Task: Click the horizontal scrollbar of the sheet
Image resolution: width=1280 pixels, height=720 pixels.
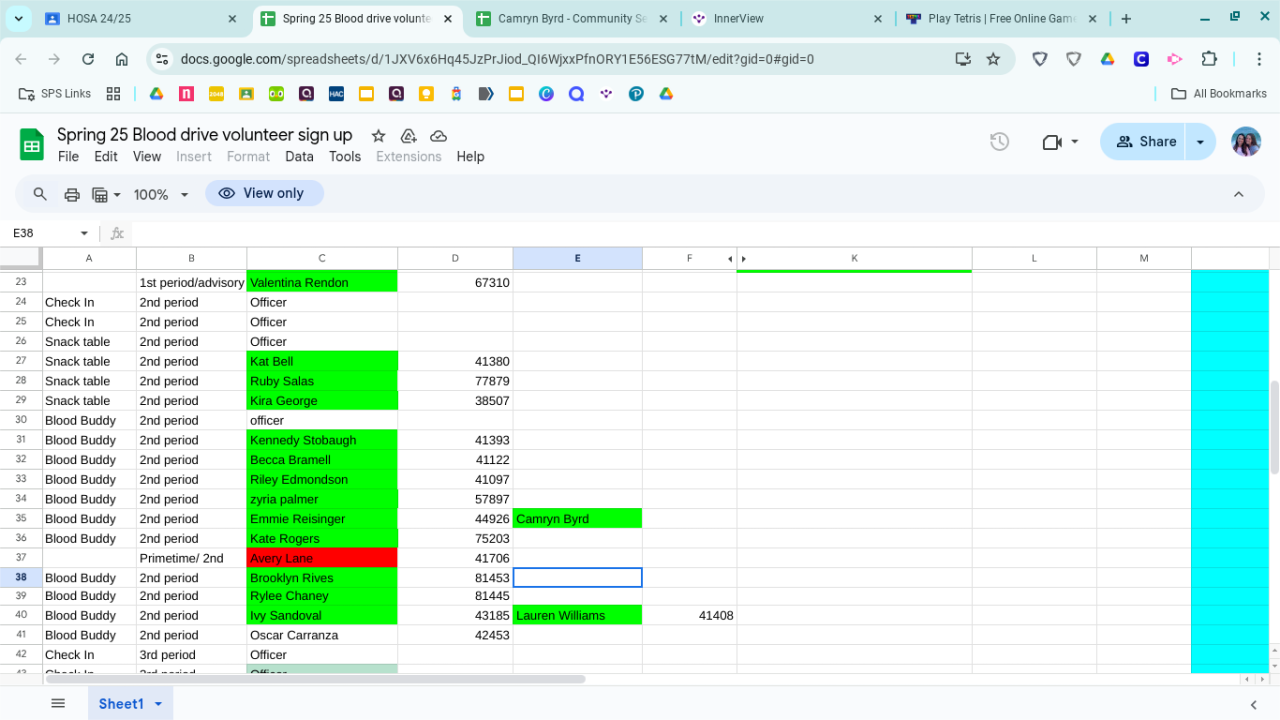Action: (315, 679)
